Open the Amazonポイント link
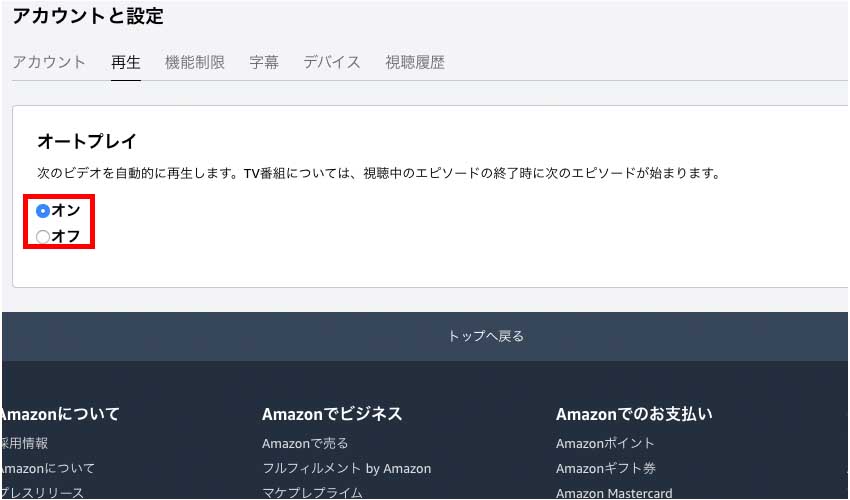 605,443
